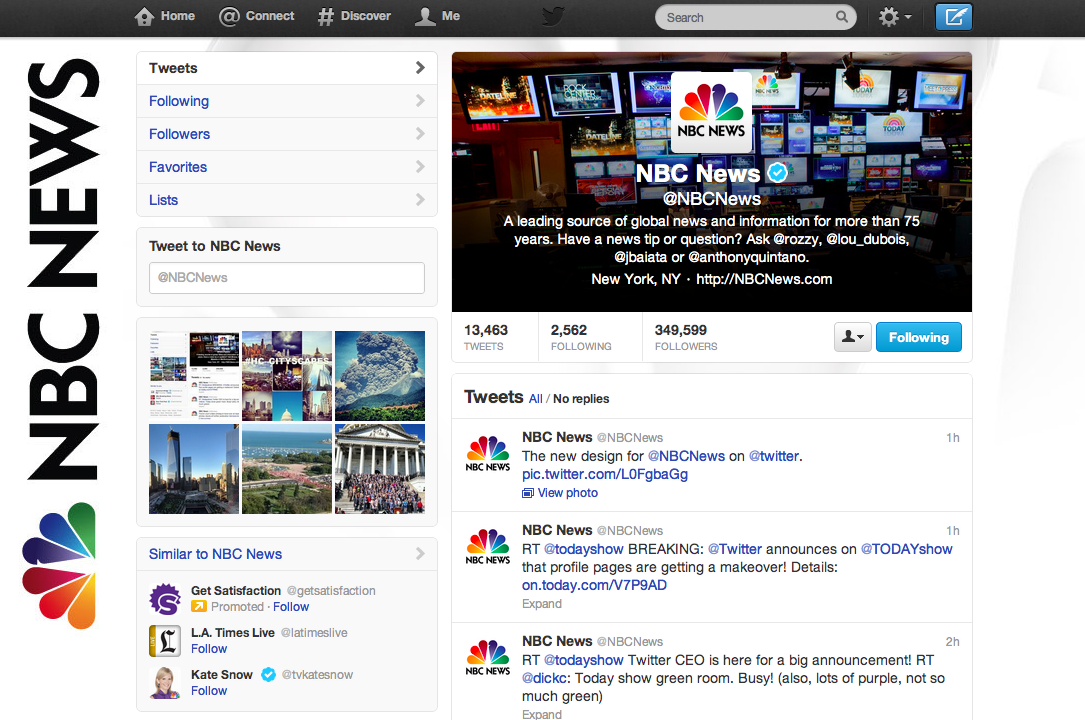The image size is (1085, 720).
Task: Click the Connect @ icon
Action: click(x=228, y=16)
